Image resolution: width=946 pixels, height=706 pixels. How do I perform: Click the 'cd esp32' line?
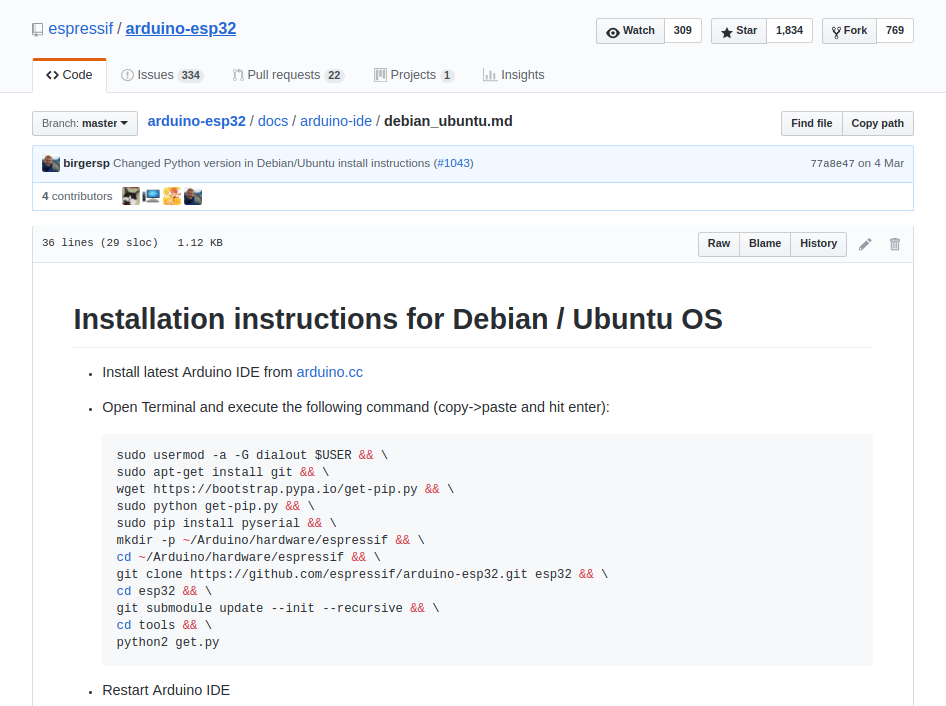(164, 591)
